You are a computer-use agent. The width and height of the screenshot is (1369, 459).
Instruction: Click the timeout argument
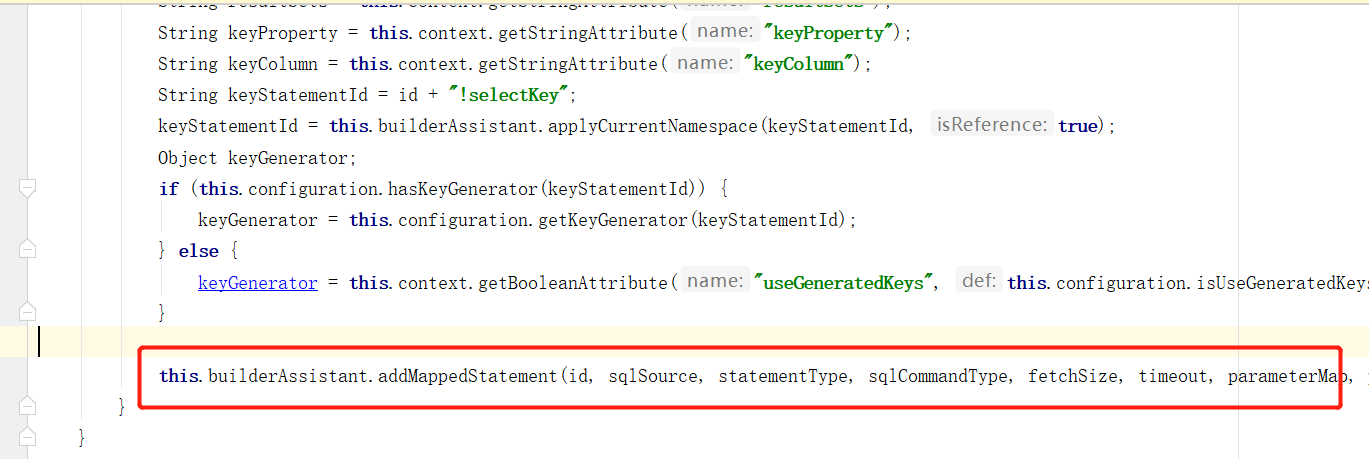[x=1172, y=377]
